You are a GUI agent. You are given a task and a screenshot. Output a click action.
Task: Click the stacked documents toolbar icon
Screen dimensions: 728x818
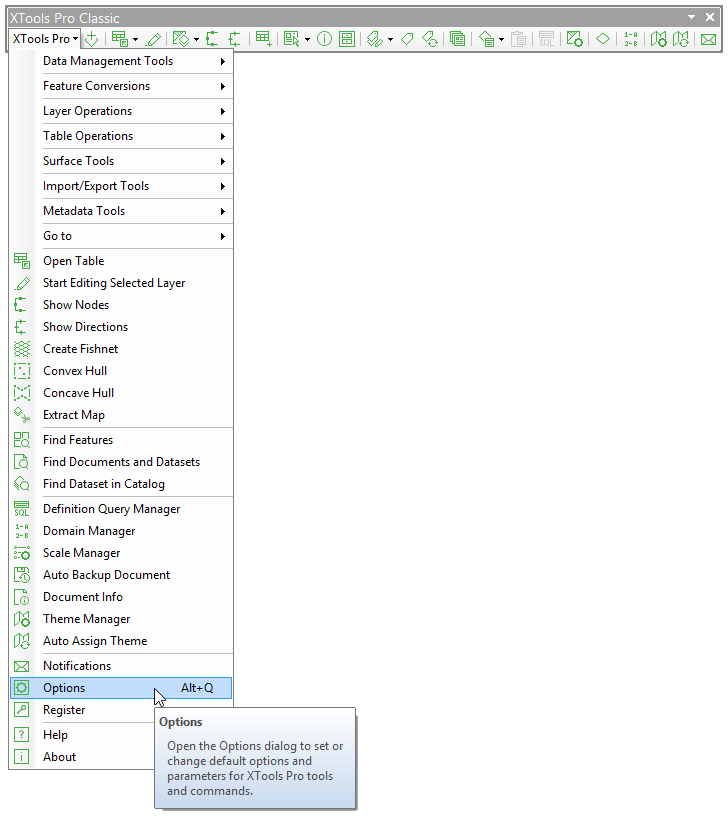tap(457, 39)
